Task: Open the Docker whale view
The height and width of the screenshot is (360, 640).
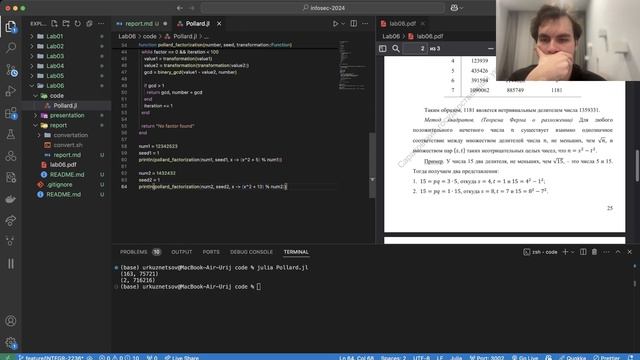Action: coord(11,199)
